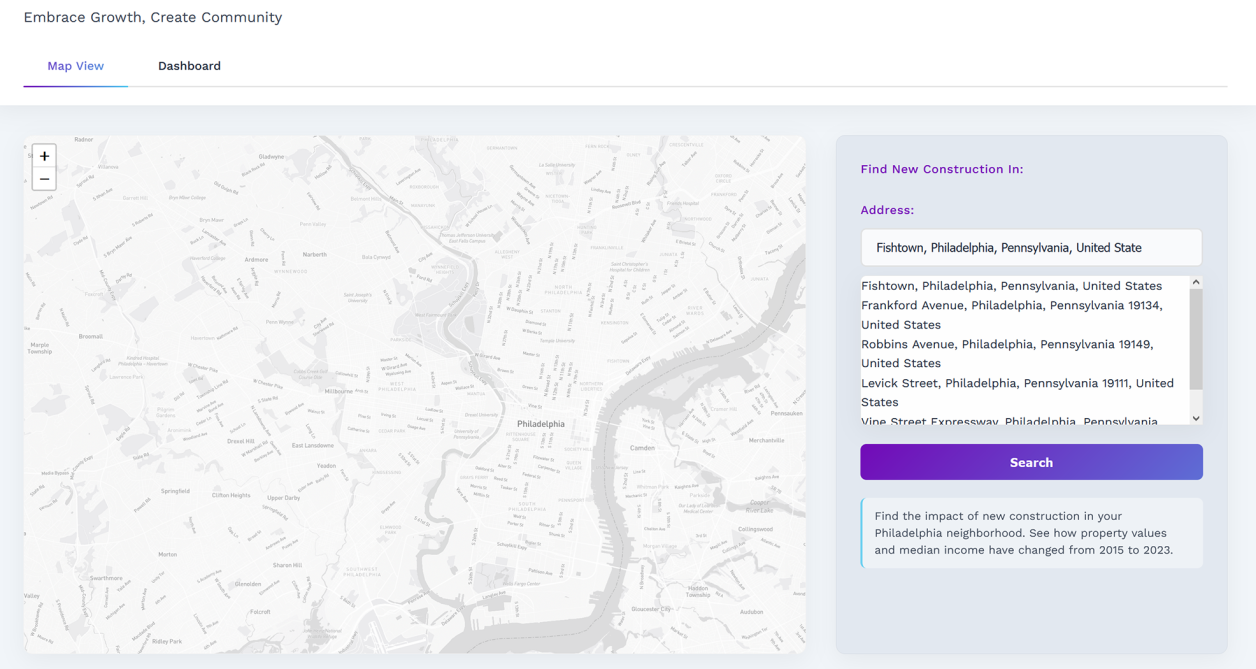Click the Ardmore map label
The image size is (1256, 669).
pos(256,259)
